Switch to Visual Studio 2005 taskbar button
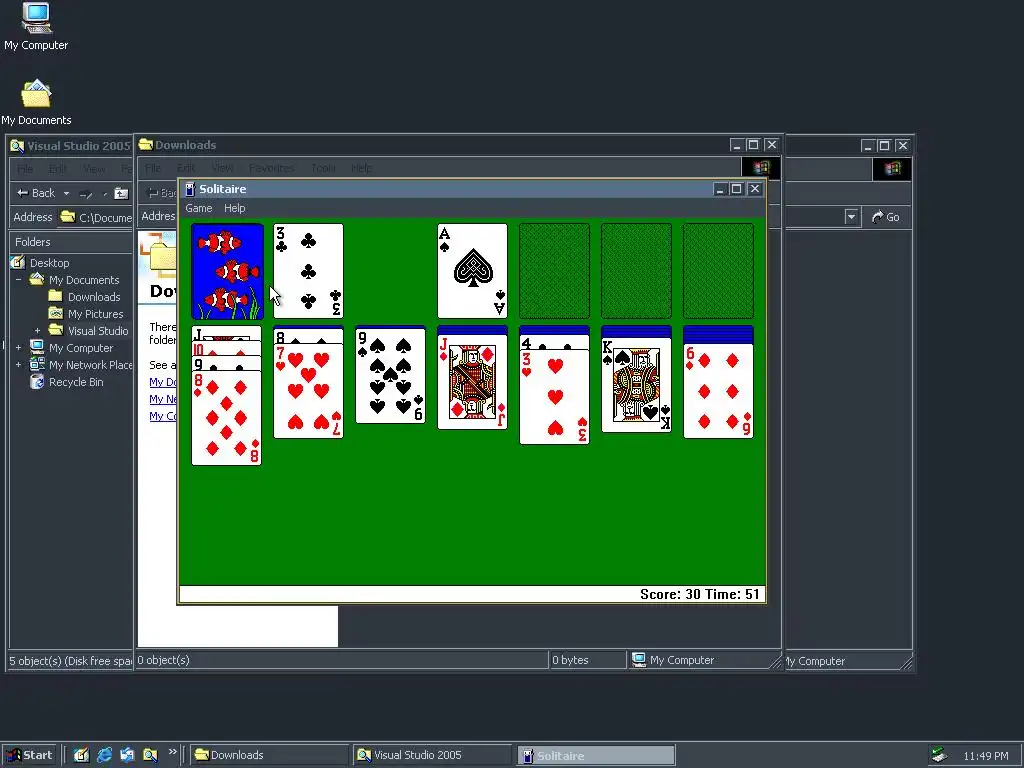1024x768 pixels. 432,755
